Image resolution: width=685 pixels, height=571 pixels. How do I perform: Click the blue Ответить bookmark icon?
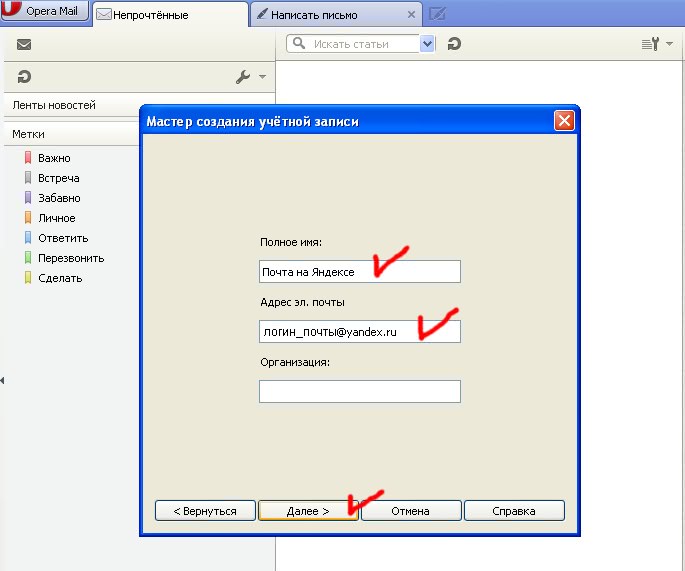pyautogui.click(x=28, y=238)
